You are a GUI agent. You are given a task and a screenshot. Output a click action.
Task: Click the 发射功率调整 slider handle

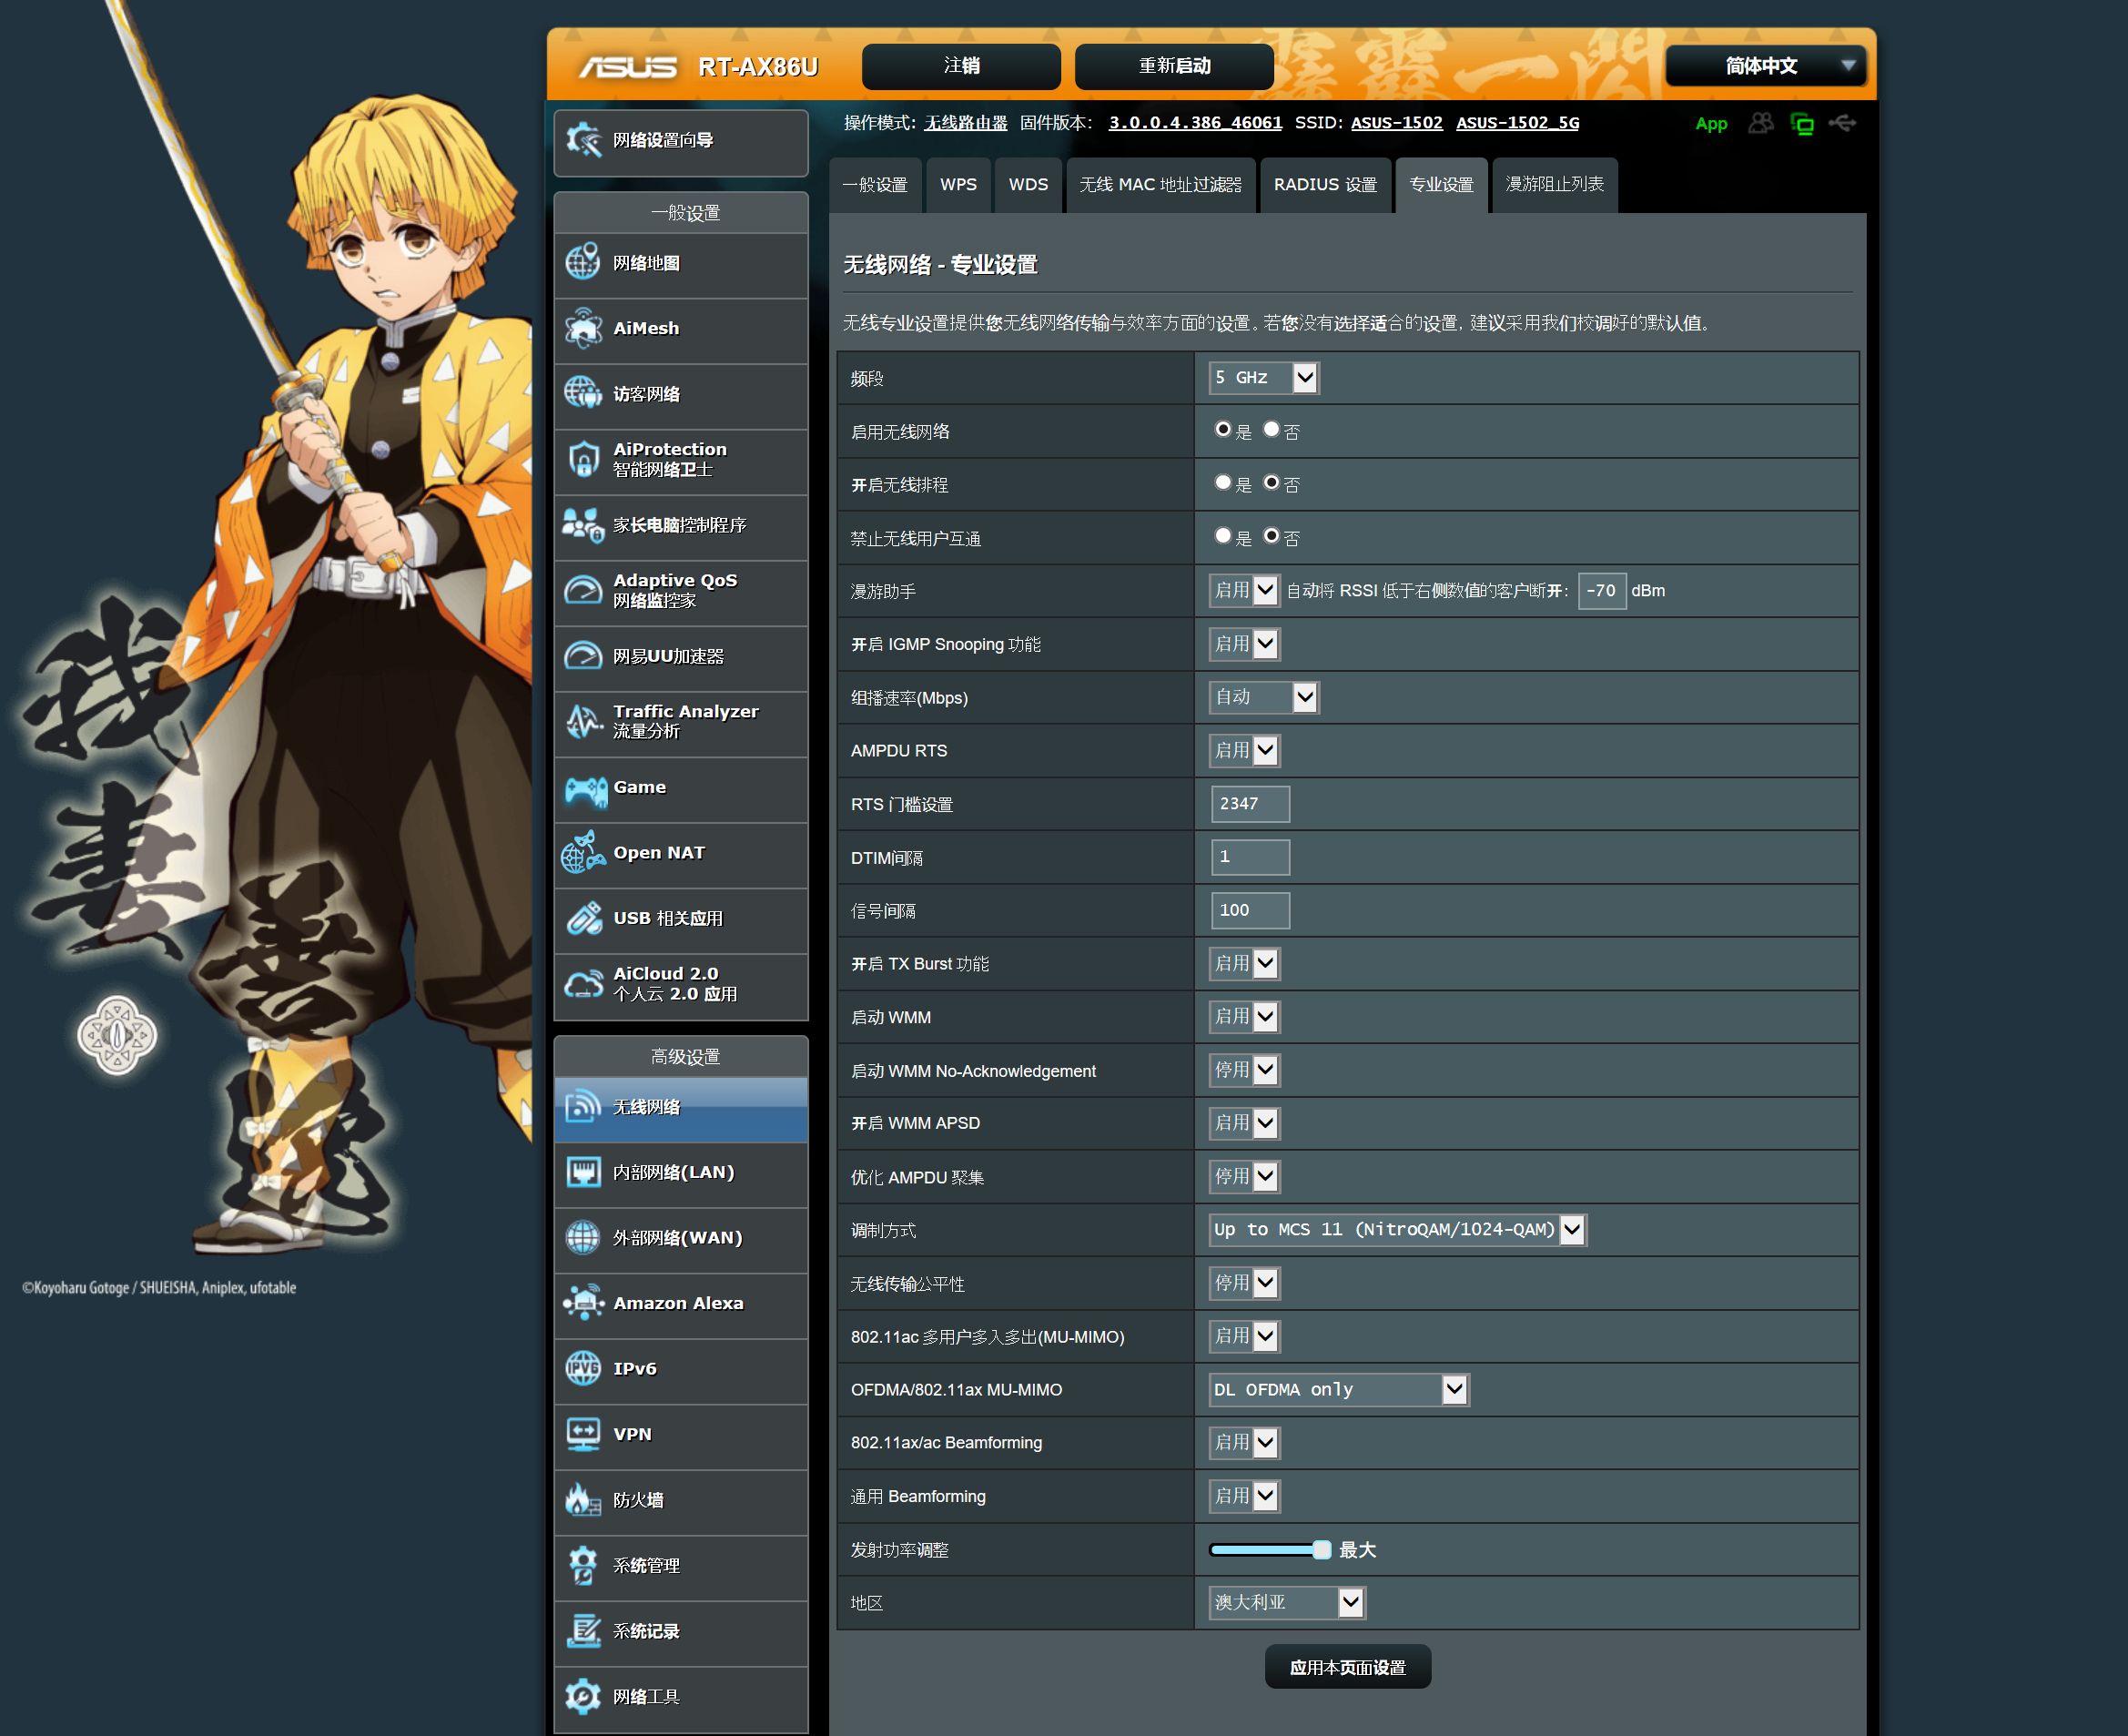(x=1321, y=1549)
